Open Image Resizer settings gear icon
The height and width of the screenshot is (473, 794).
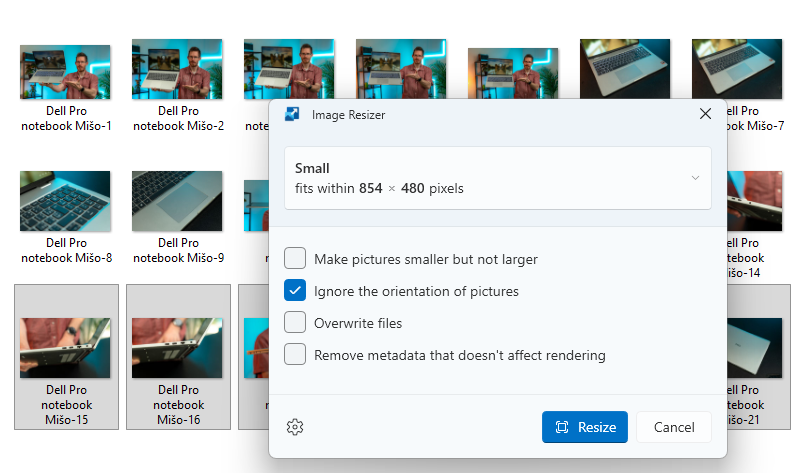click(x=295, y=427)
